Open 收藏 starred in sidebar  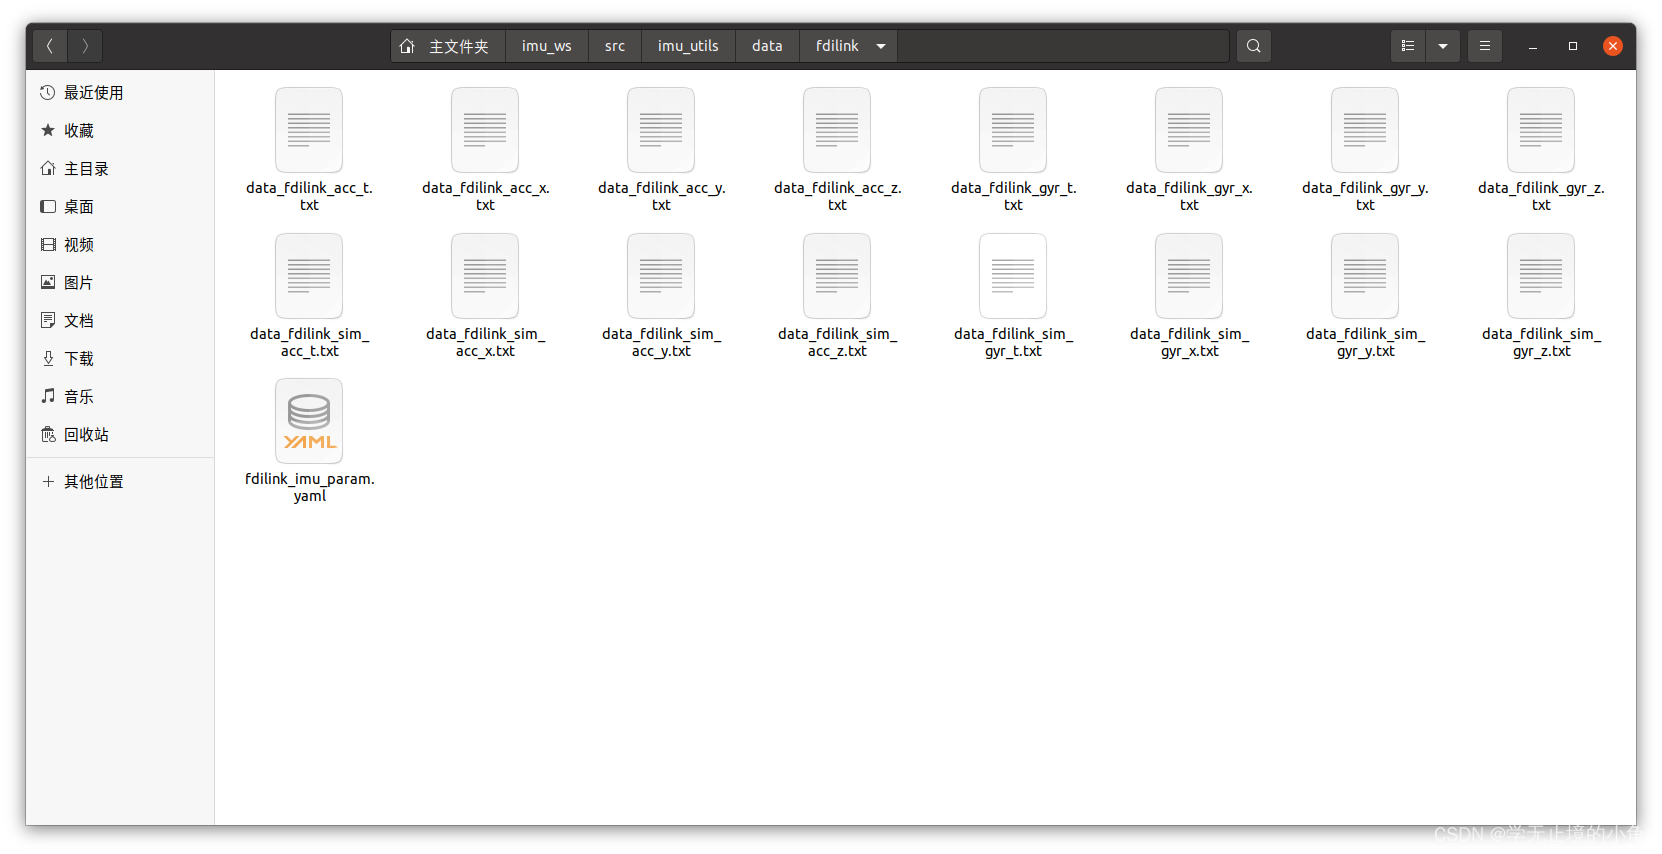tap(120, 131)
